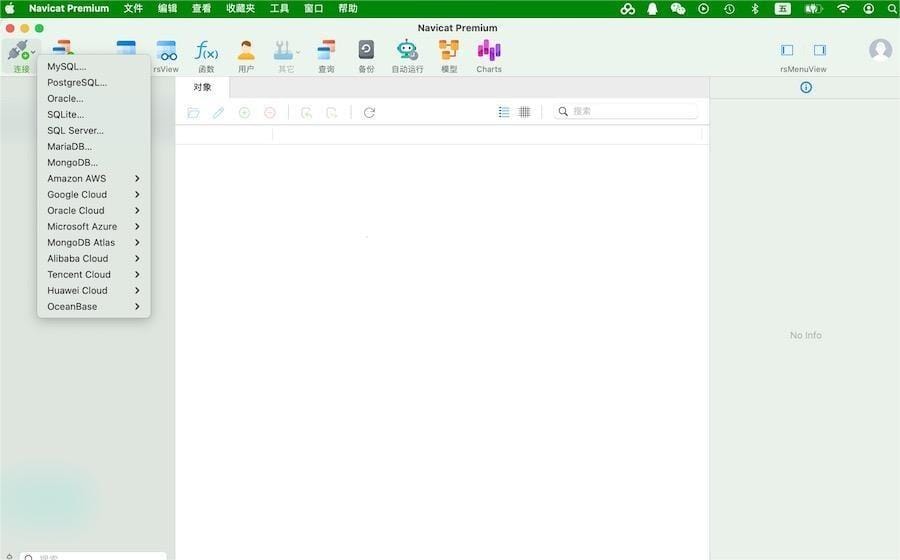Select the 对象 objects tab

click(202, 87)
